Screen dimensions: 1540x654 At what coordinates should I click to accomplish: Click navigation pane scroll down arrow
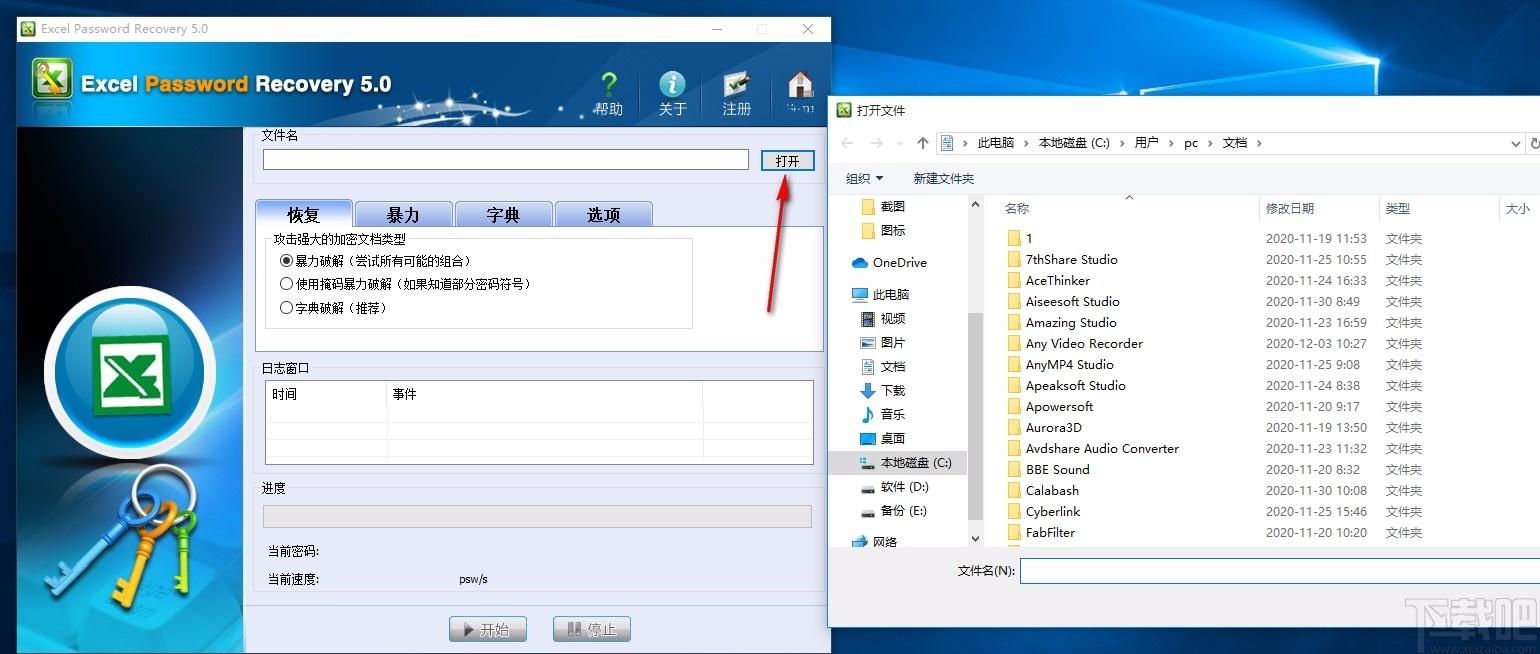[x=976, y=539]
